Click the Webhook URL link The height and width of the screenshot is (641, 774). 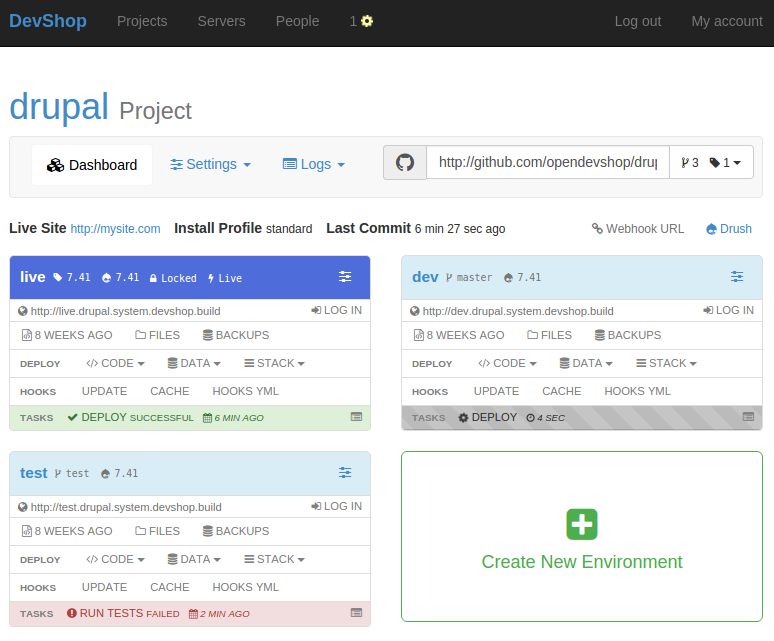[638, 229]
